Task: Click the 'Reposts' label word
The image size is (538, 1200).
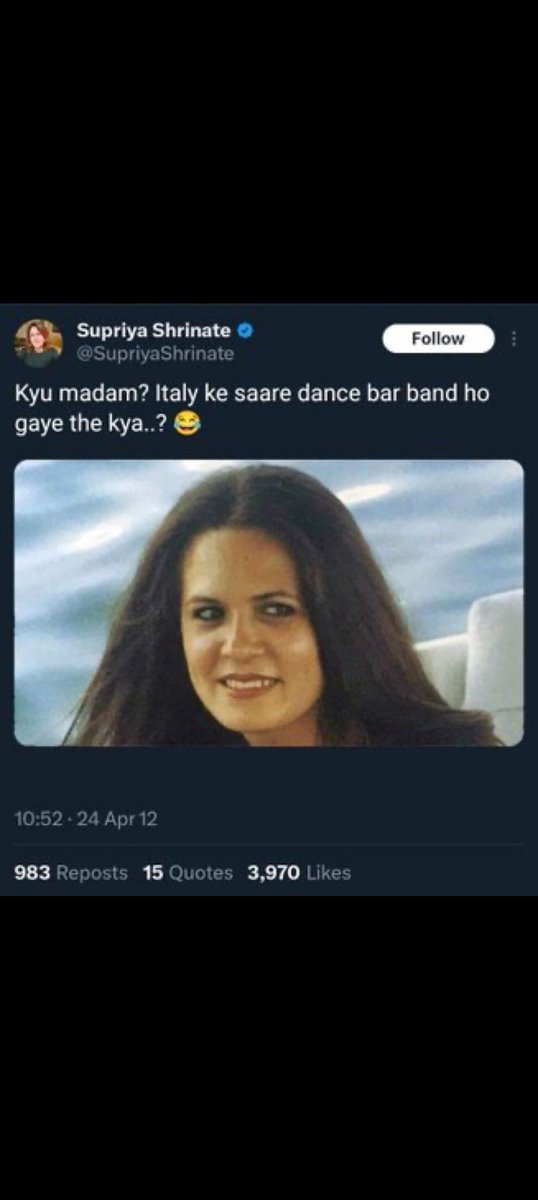Action: (92, 873)
